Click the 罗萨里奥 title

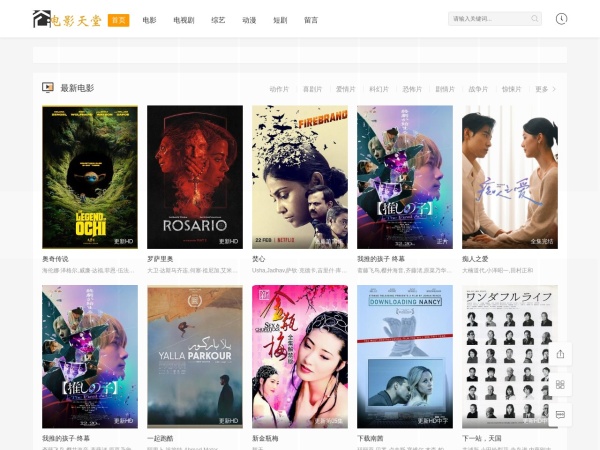(x=160, y=259)
